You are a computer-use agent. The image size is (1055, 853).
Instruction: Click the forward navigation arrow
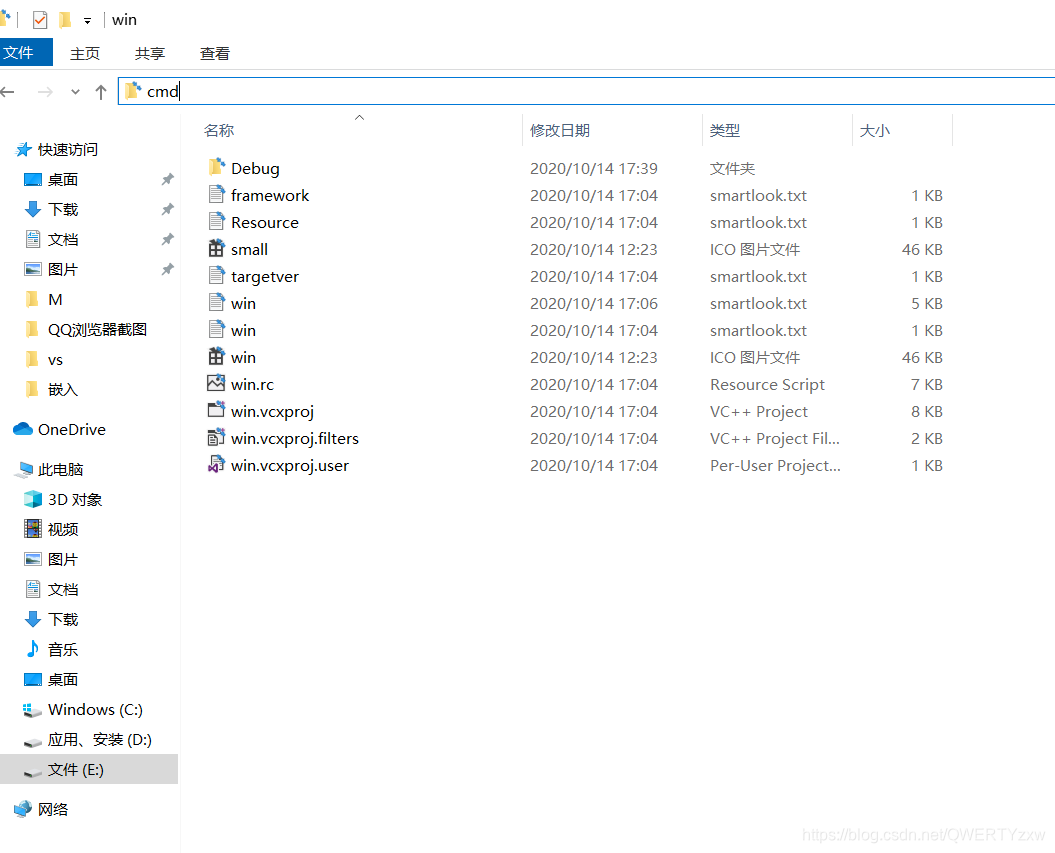[x=45, y=91]
